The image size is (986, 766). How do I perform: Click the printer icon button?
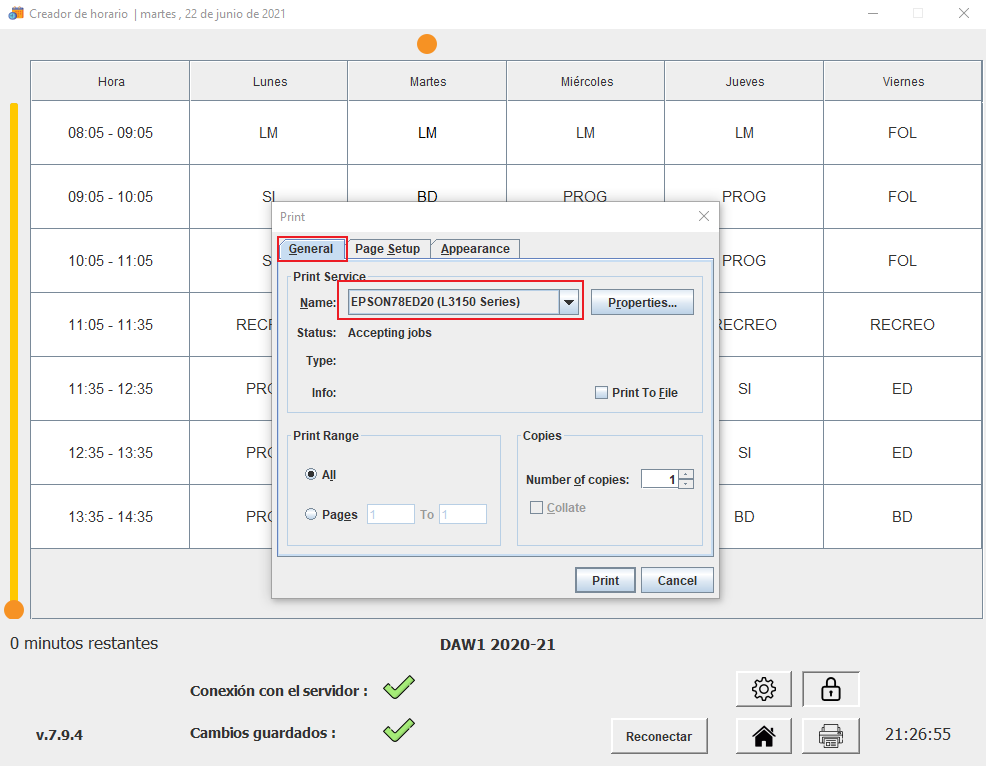(x=830, y=736)
